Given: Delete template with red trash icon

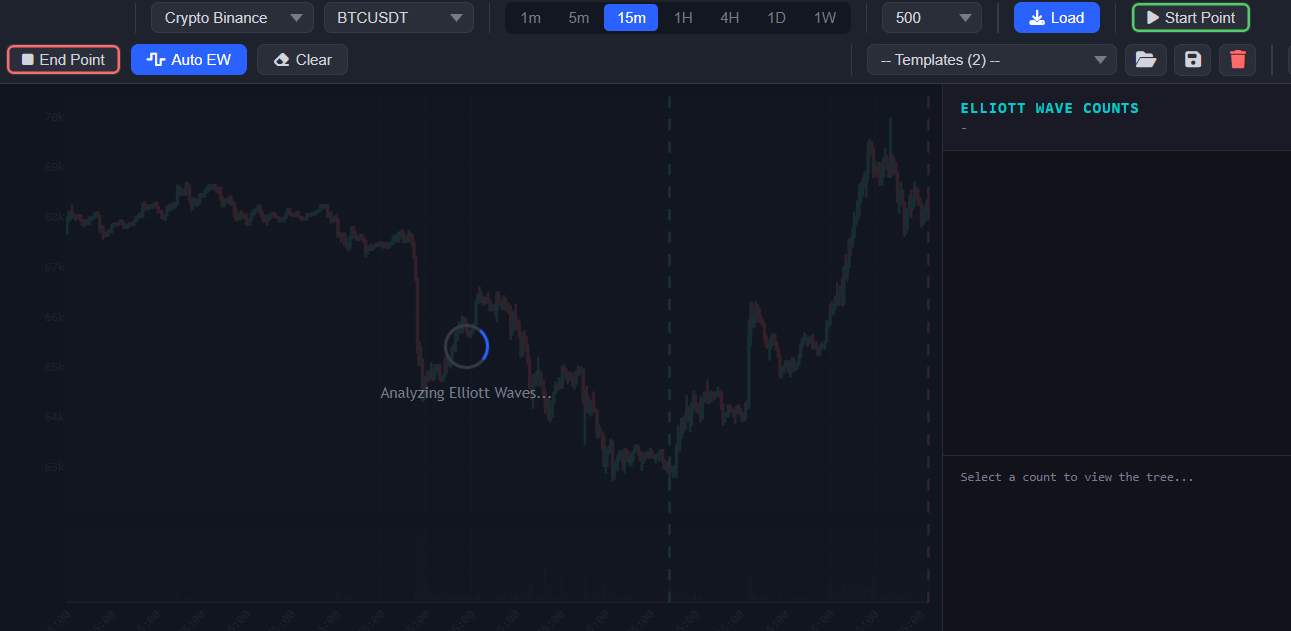Looking at the screenshot, I should pos(1238,60).
